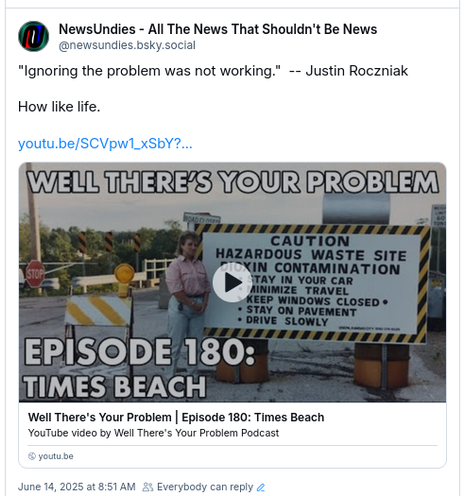Click the hazardous waste sign in thumbnail

[x=312, y=283]
